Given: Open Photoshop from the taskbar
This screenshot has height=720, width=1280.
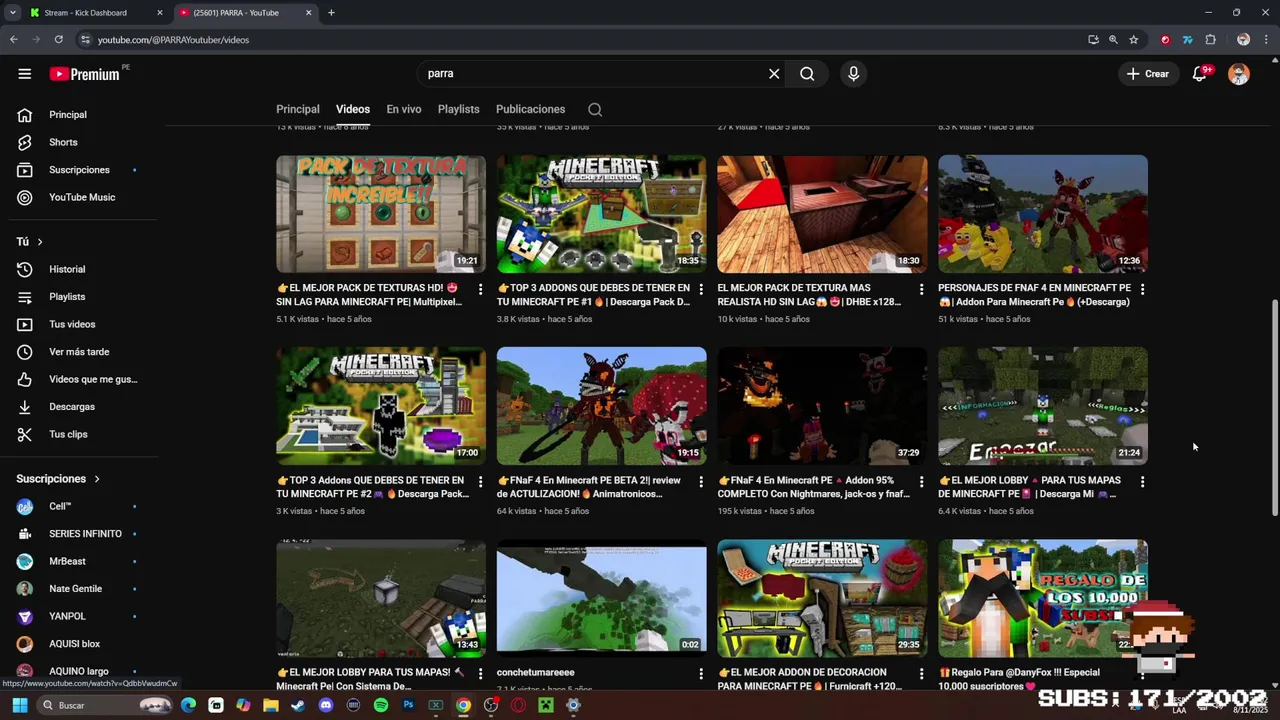Looking at the screenshot, I should (x=408, y=705).
